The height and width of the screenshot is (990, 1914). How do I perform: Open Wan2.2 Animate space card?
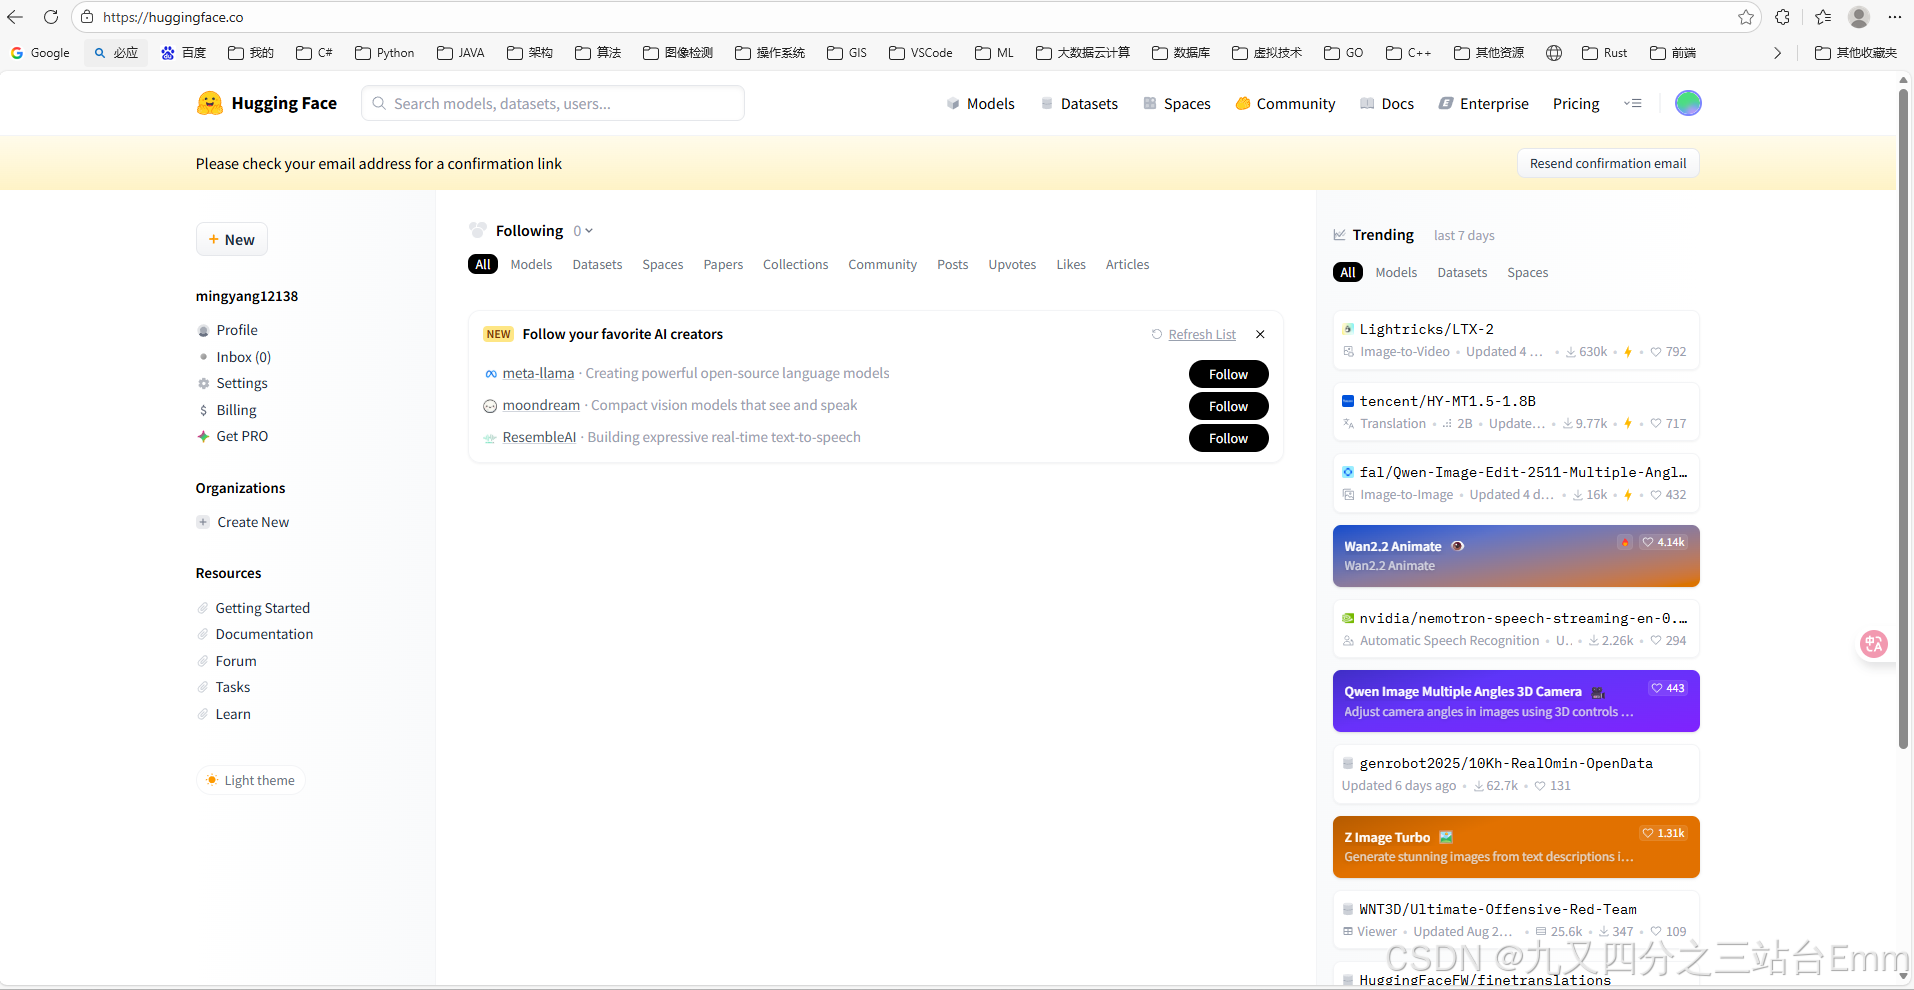click(x=1515, y=556)
